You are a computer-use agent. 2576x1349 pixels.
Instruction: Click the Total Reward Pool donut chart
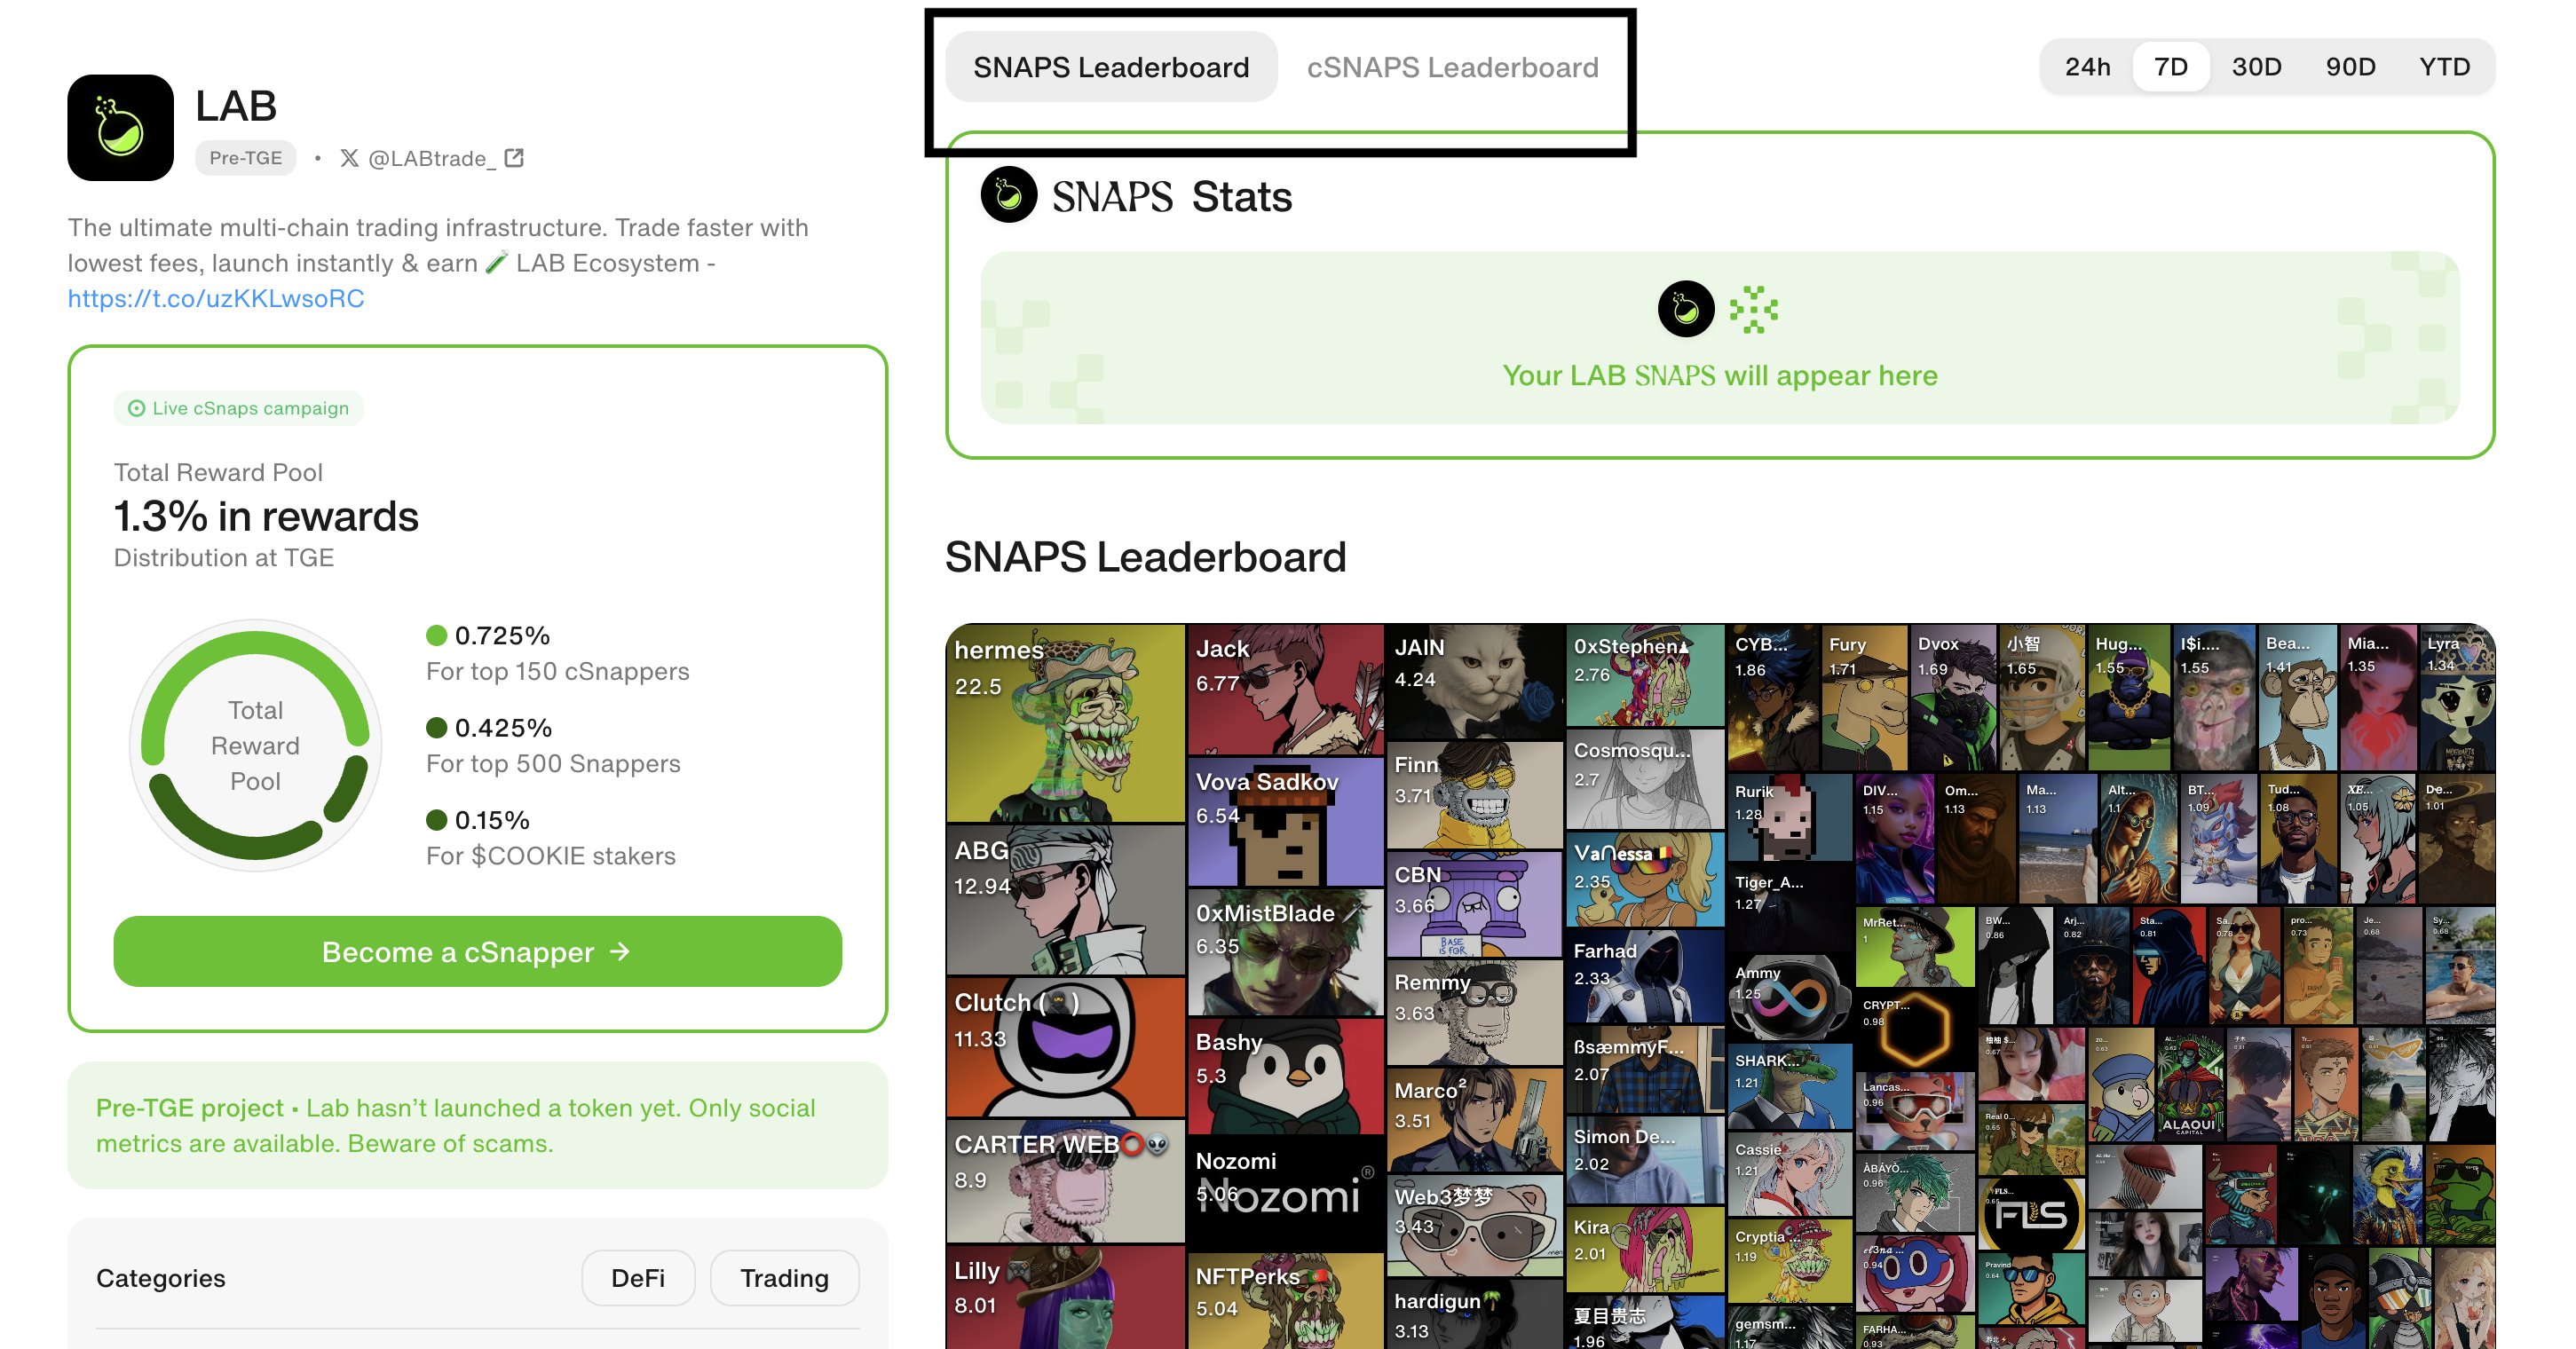(x=255, y=745)
